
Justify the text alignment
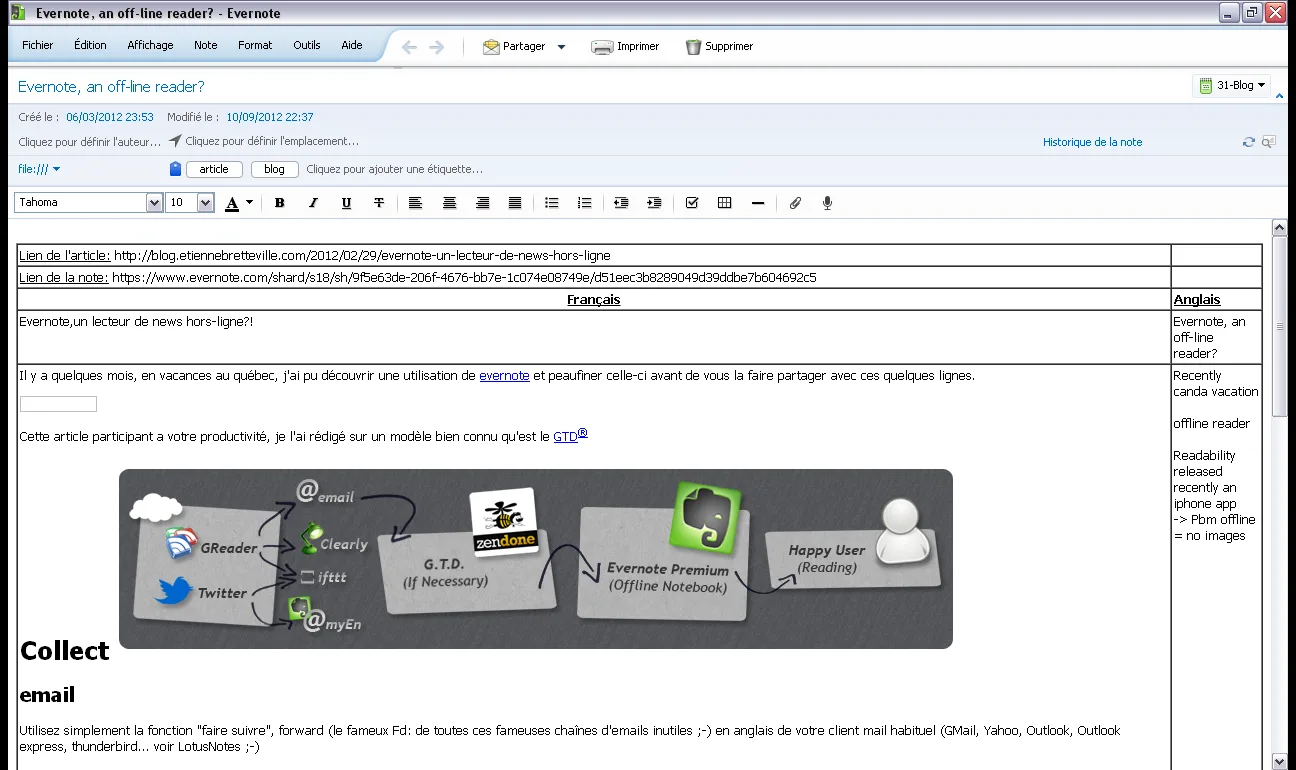pos(515,203)
